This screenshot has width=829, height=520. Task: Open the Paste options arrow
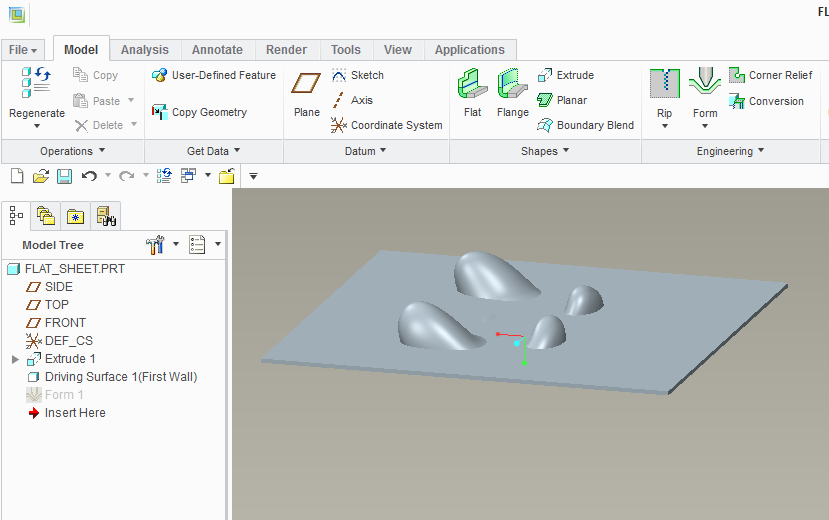[131, 100]
